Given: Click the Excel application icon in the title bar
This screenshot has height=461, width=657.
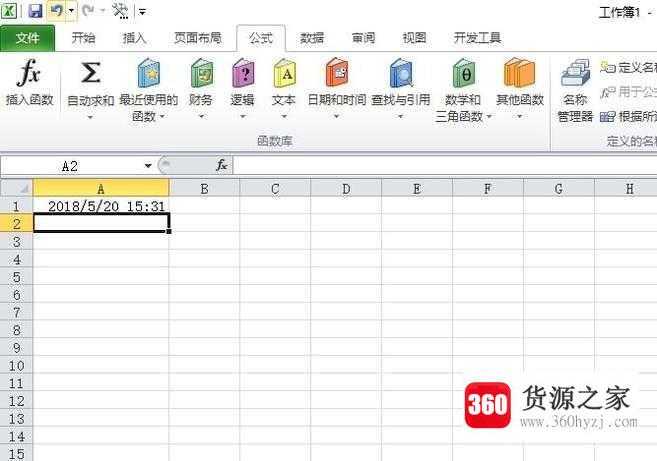Looking at the screenshot, I should click(9, 10).
